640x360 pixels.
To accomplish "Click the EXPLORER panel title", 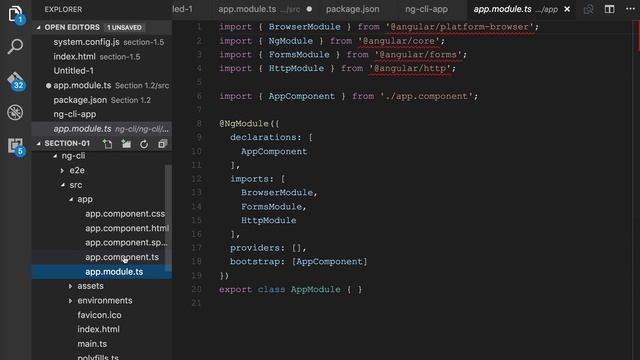I will [63, 9].
